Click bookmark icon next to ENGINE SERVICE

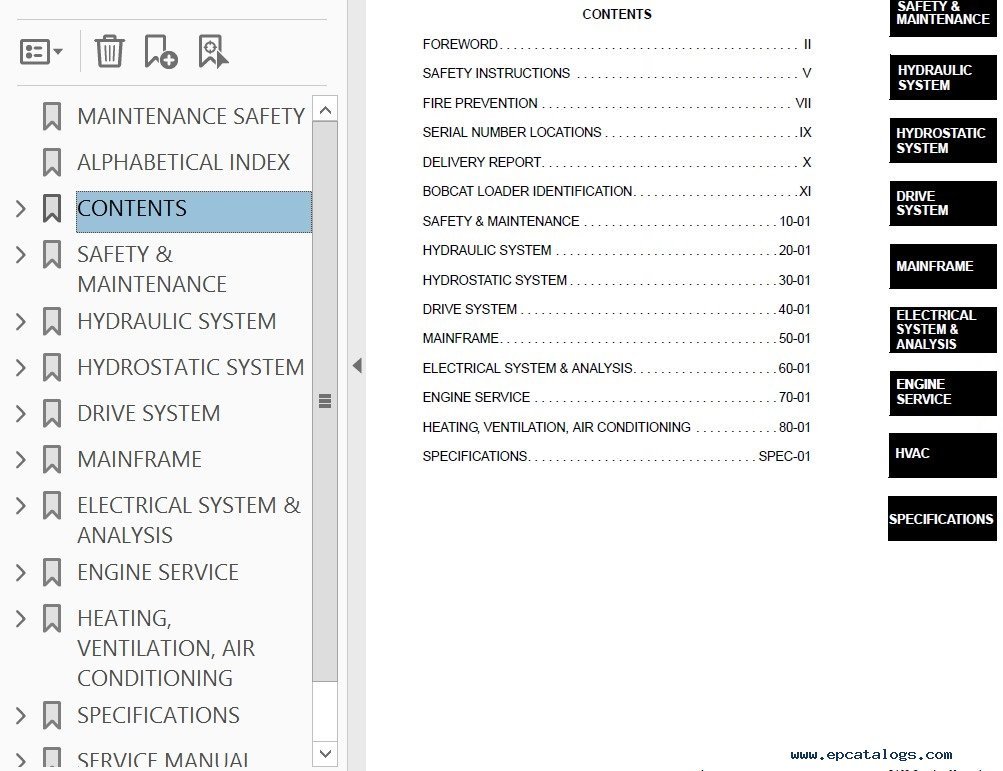(52, 573)
